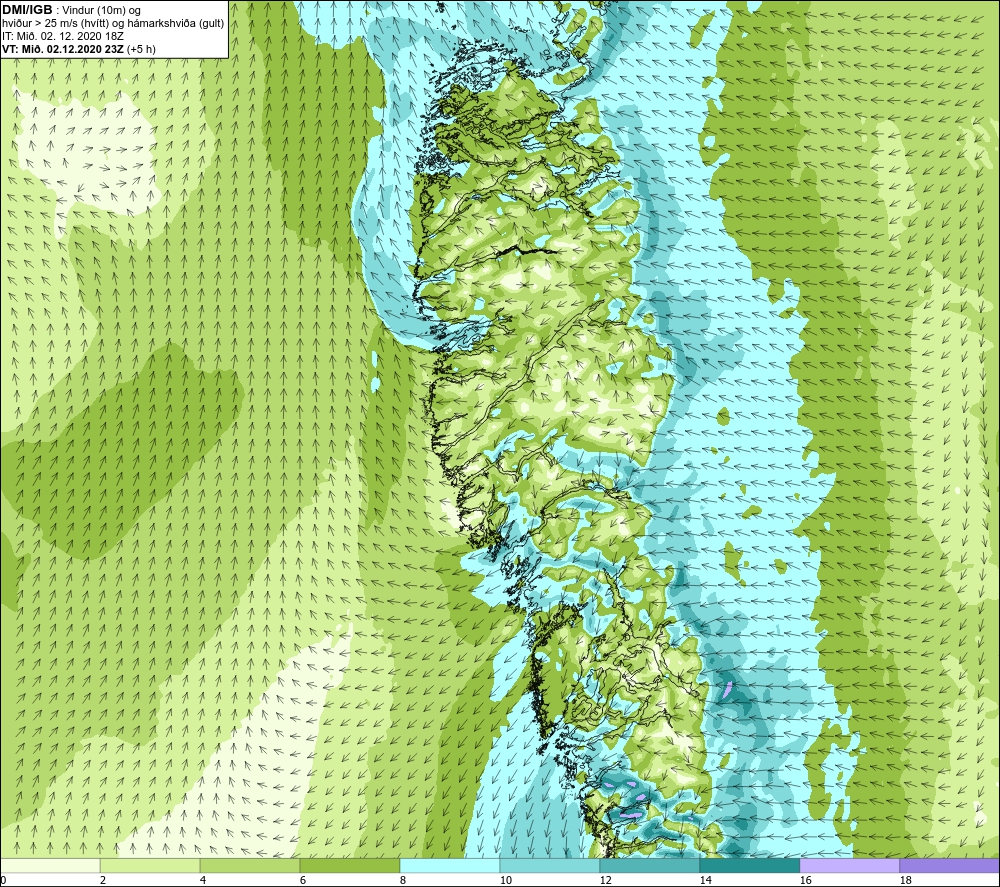Select the 6–8 m/s dark green swatch
Image resolution: width=1000 pixels, height=887 pixels.
(349, 866)
